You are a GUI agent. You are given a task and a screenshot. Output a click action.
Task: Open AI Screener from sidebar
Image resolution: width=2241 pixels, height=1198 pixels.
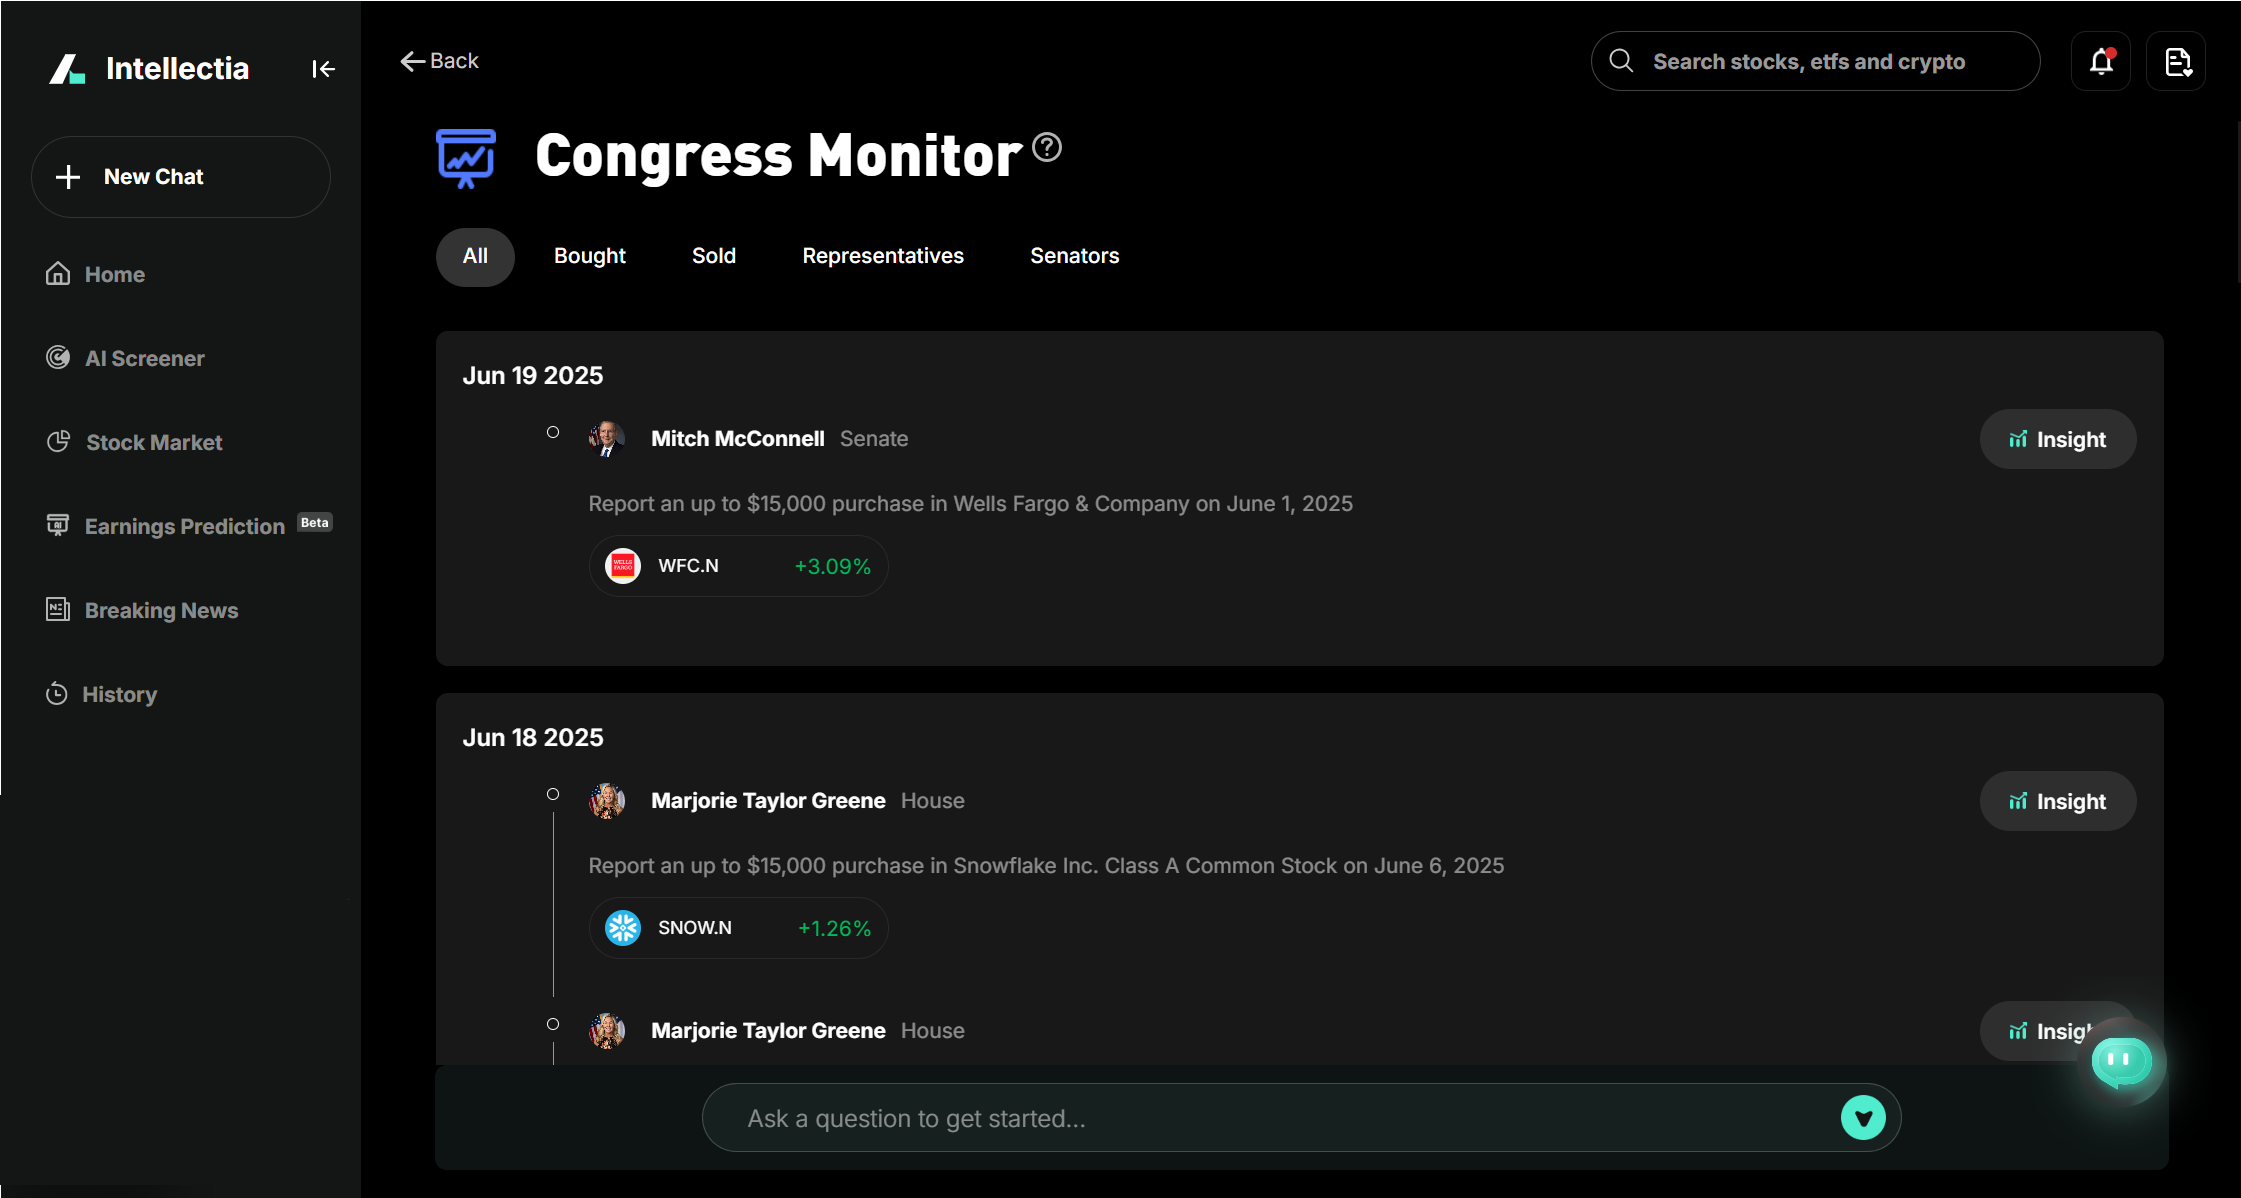pyautogui.click(x=144, y=358)
